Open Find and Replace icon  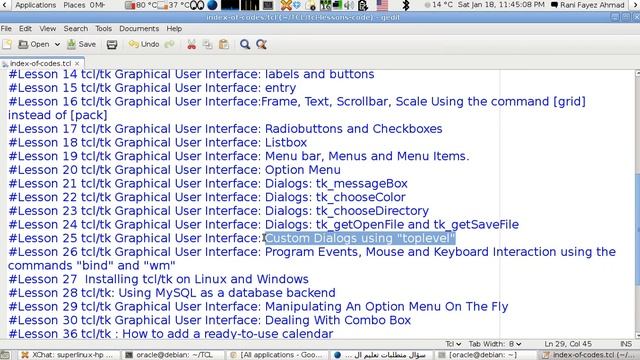click(262, 44)
